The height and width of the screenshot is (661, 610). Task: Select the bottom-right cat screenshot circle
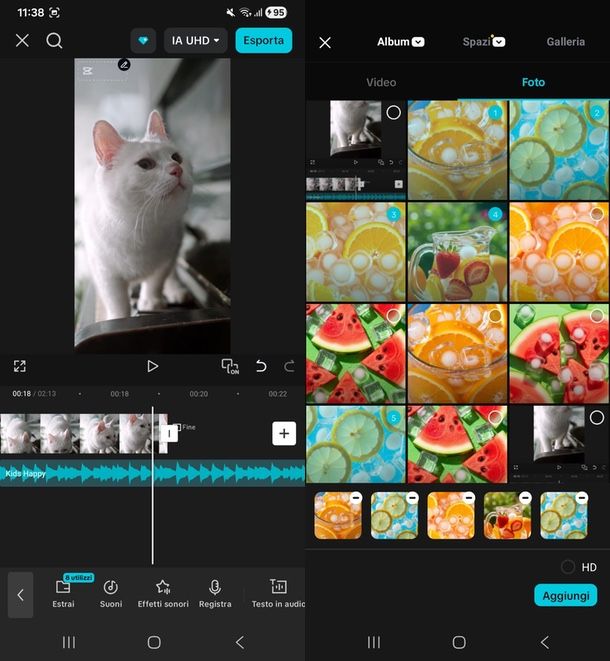597,418
